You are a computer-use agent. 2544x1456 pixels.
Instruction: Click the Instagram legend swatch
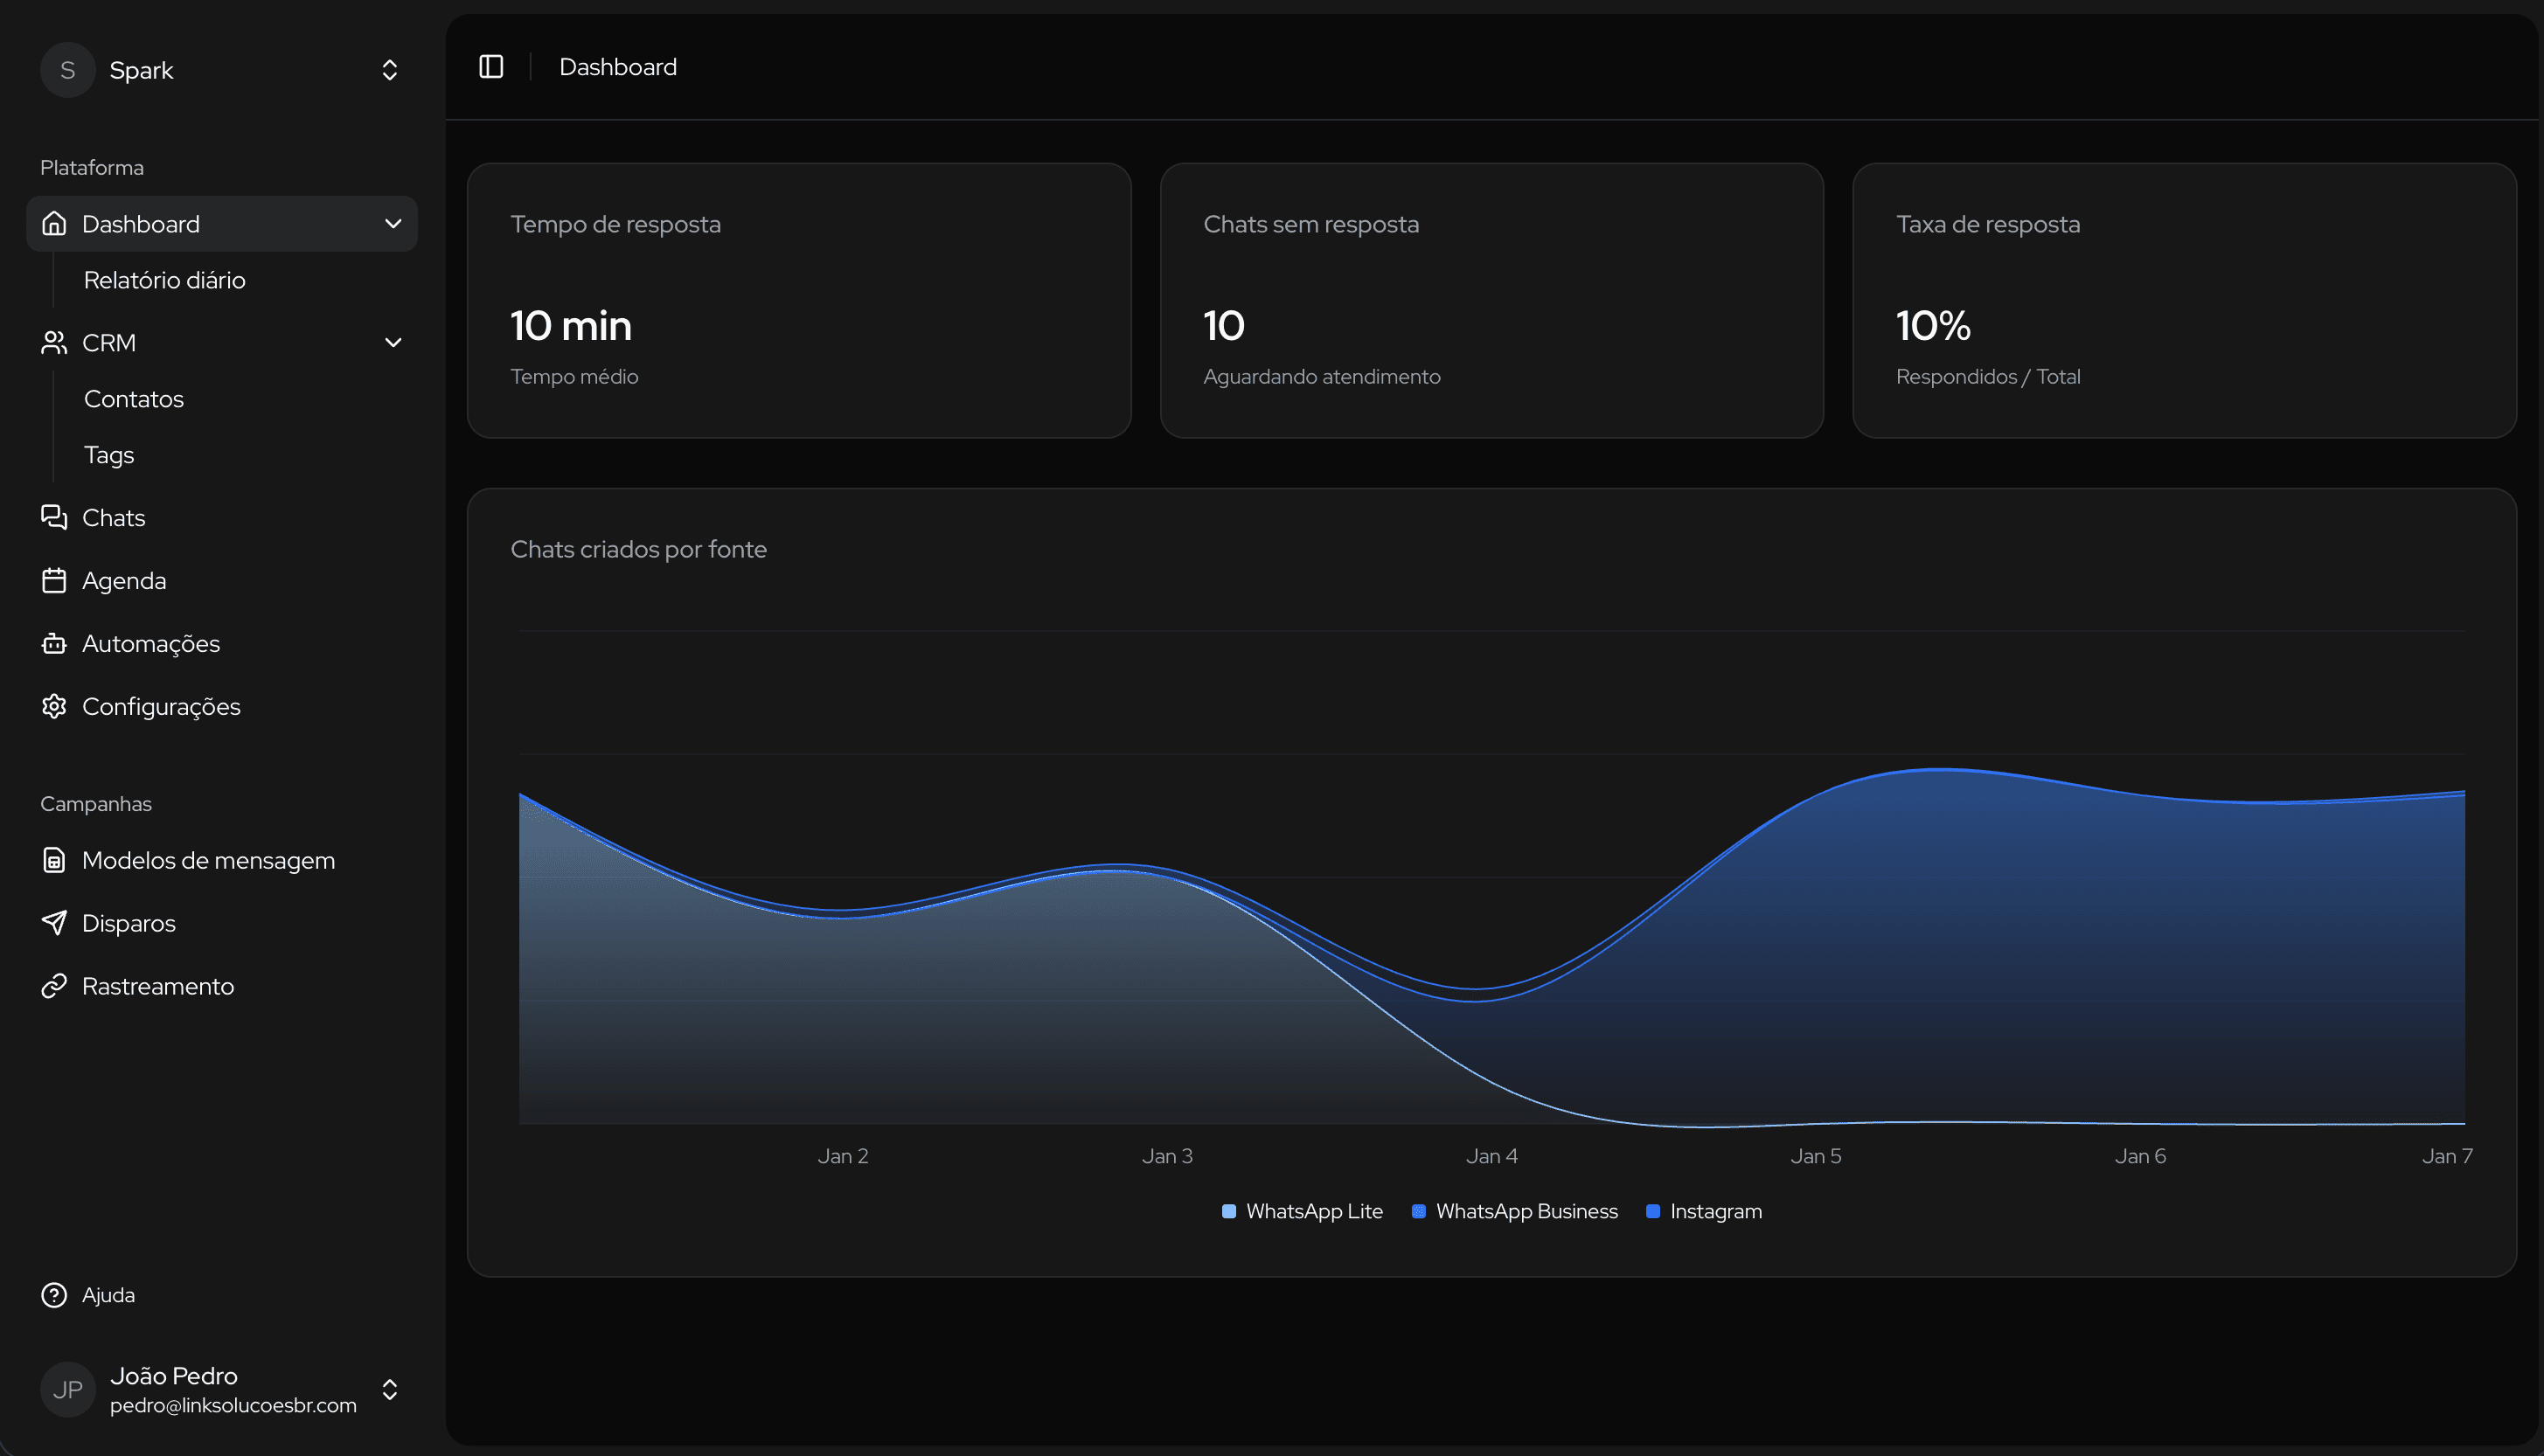[1653, 1212]
